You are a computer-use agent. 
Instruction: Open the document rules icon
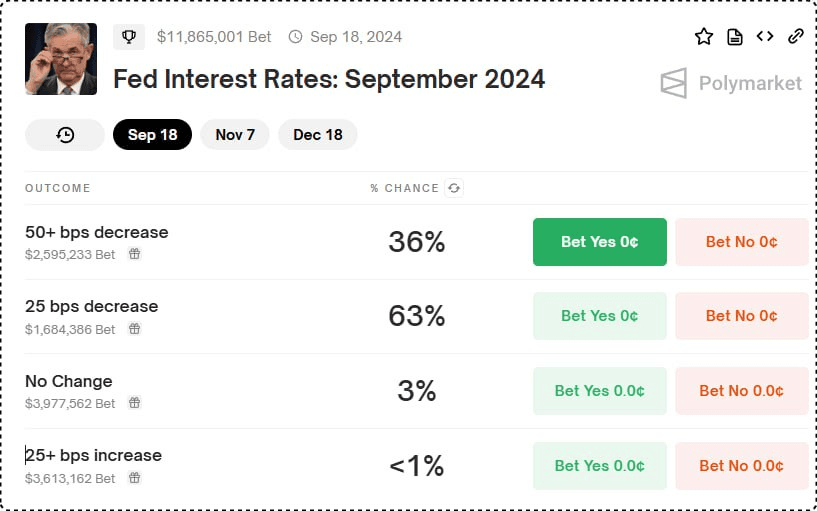click(x=735, y=37)
